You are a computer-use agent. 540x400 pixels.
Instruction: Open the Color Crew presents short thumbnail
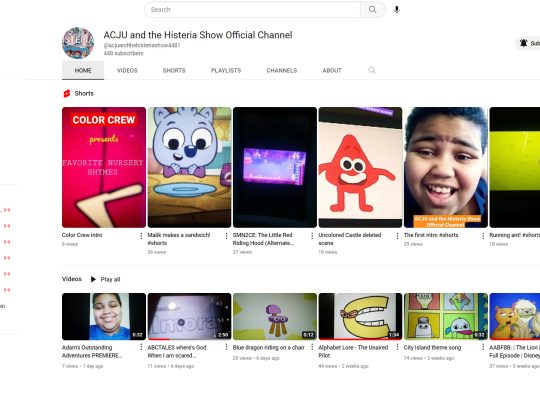click(104, 167)
